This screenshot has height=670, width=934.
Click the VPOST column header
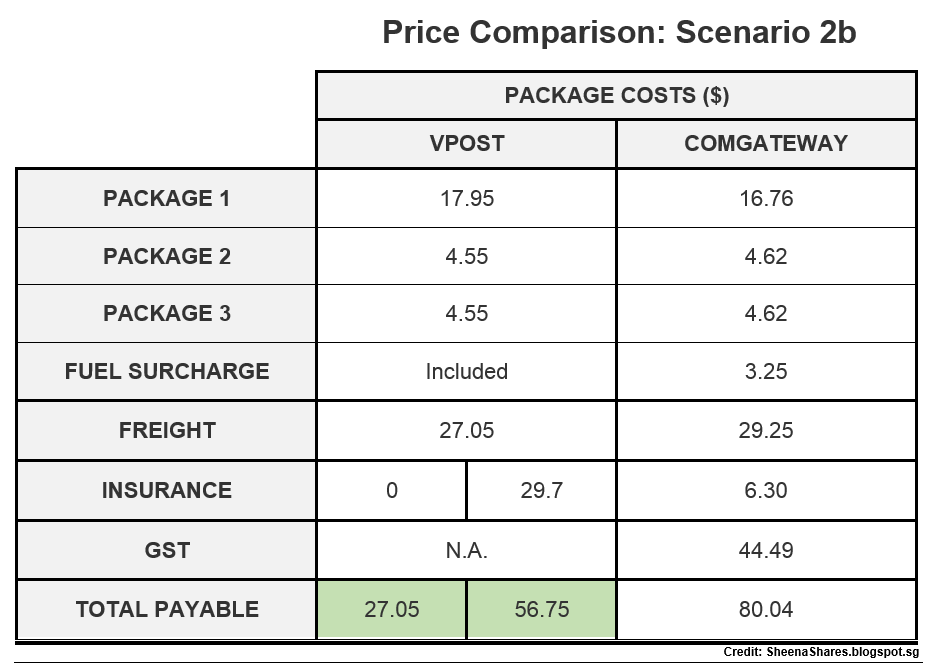[x=466, y=144]
